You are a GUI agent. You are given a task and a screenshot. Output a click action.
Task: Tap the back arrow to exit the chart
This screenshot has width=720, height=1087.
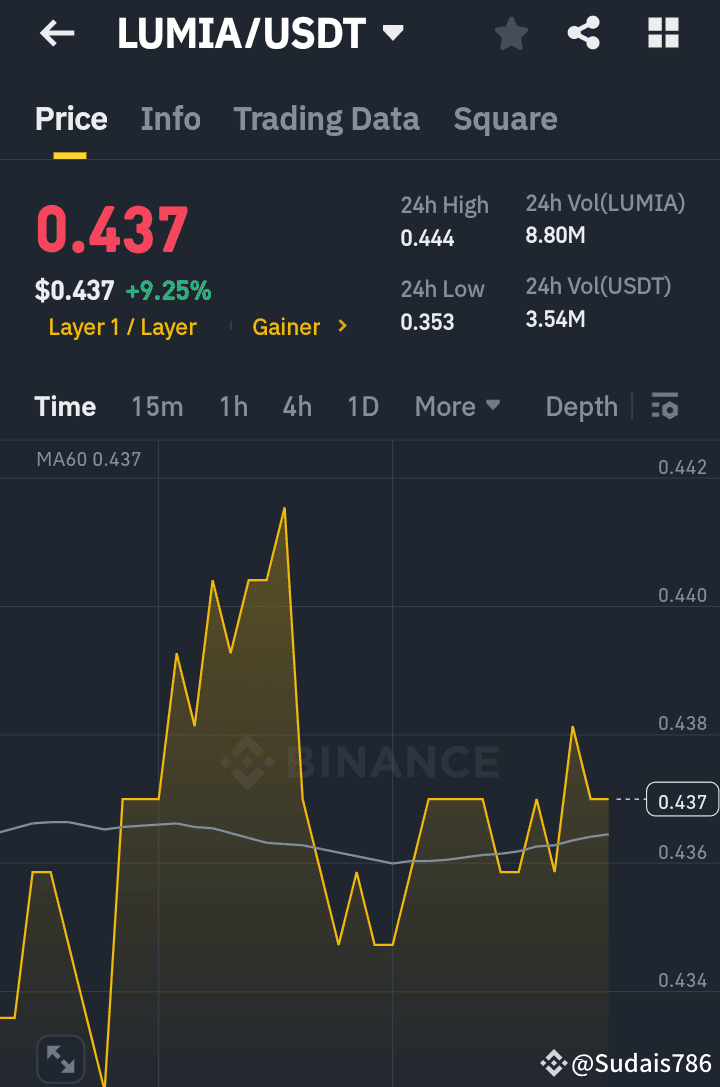point(57,33)
